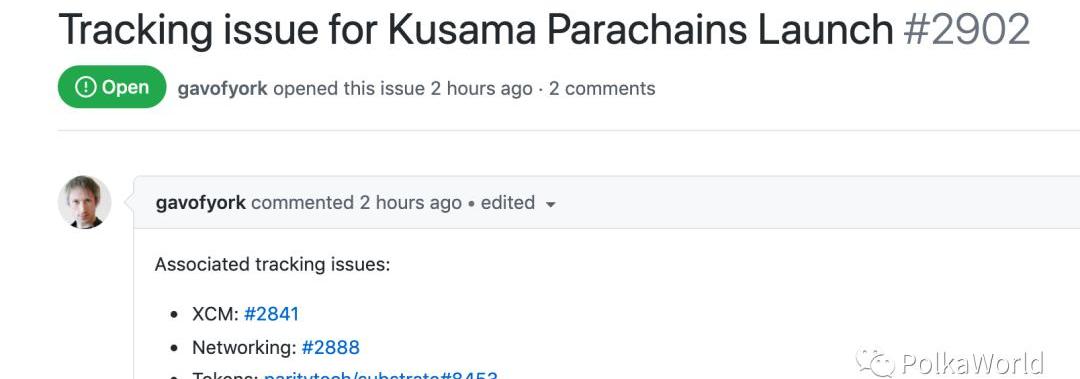The height and width of the screenshot is (379, 1080).
Task: Click gavofyork's profile avatar picture
Action: 85,202
